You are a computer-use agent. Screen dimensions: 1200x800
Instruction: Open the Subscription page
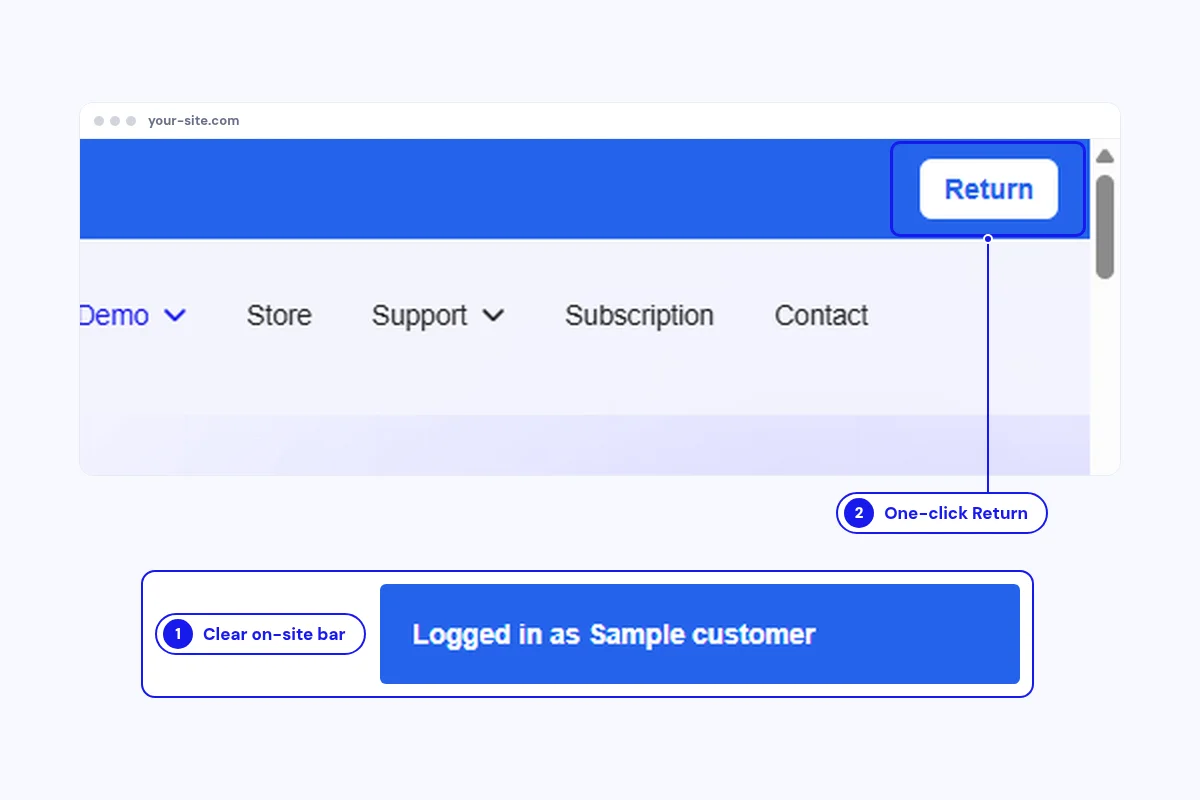(639, 315)
